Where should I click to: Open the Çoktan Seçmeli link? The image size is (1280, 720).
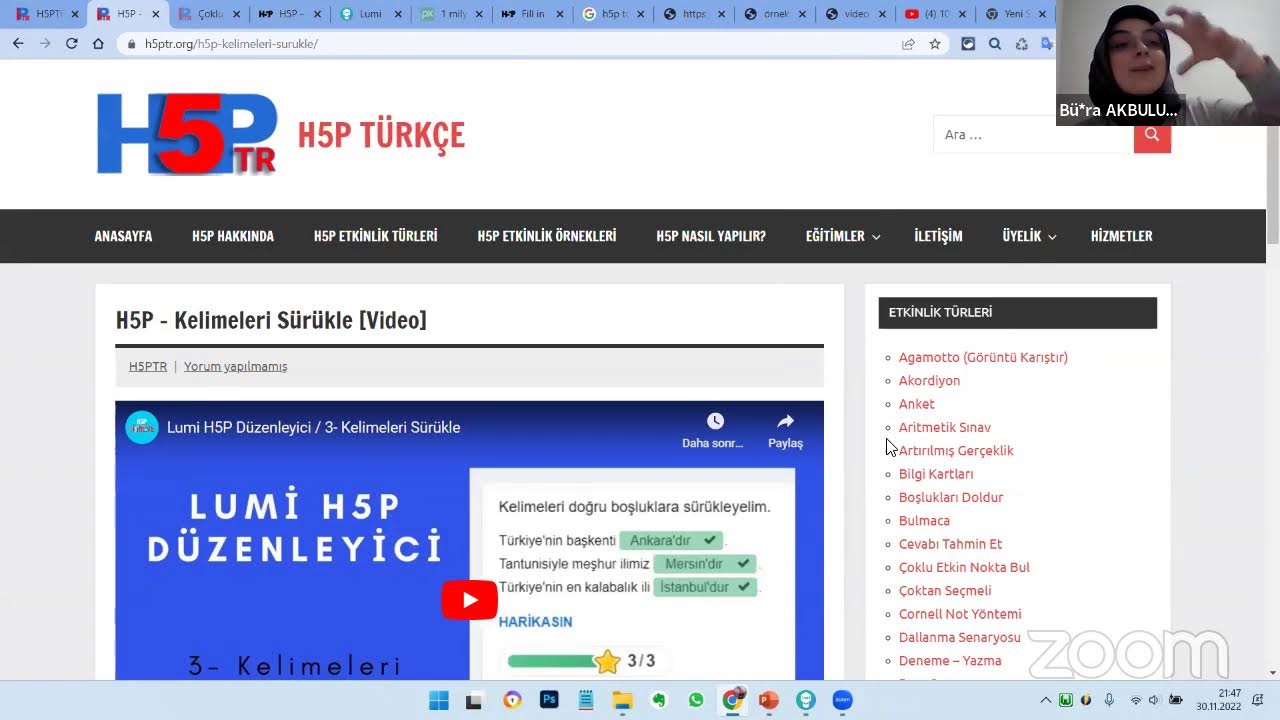click(x=945, y=590)
